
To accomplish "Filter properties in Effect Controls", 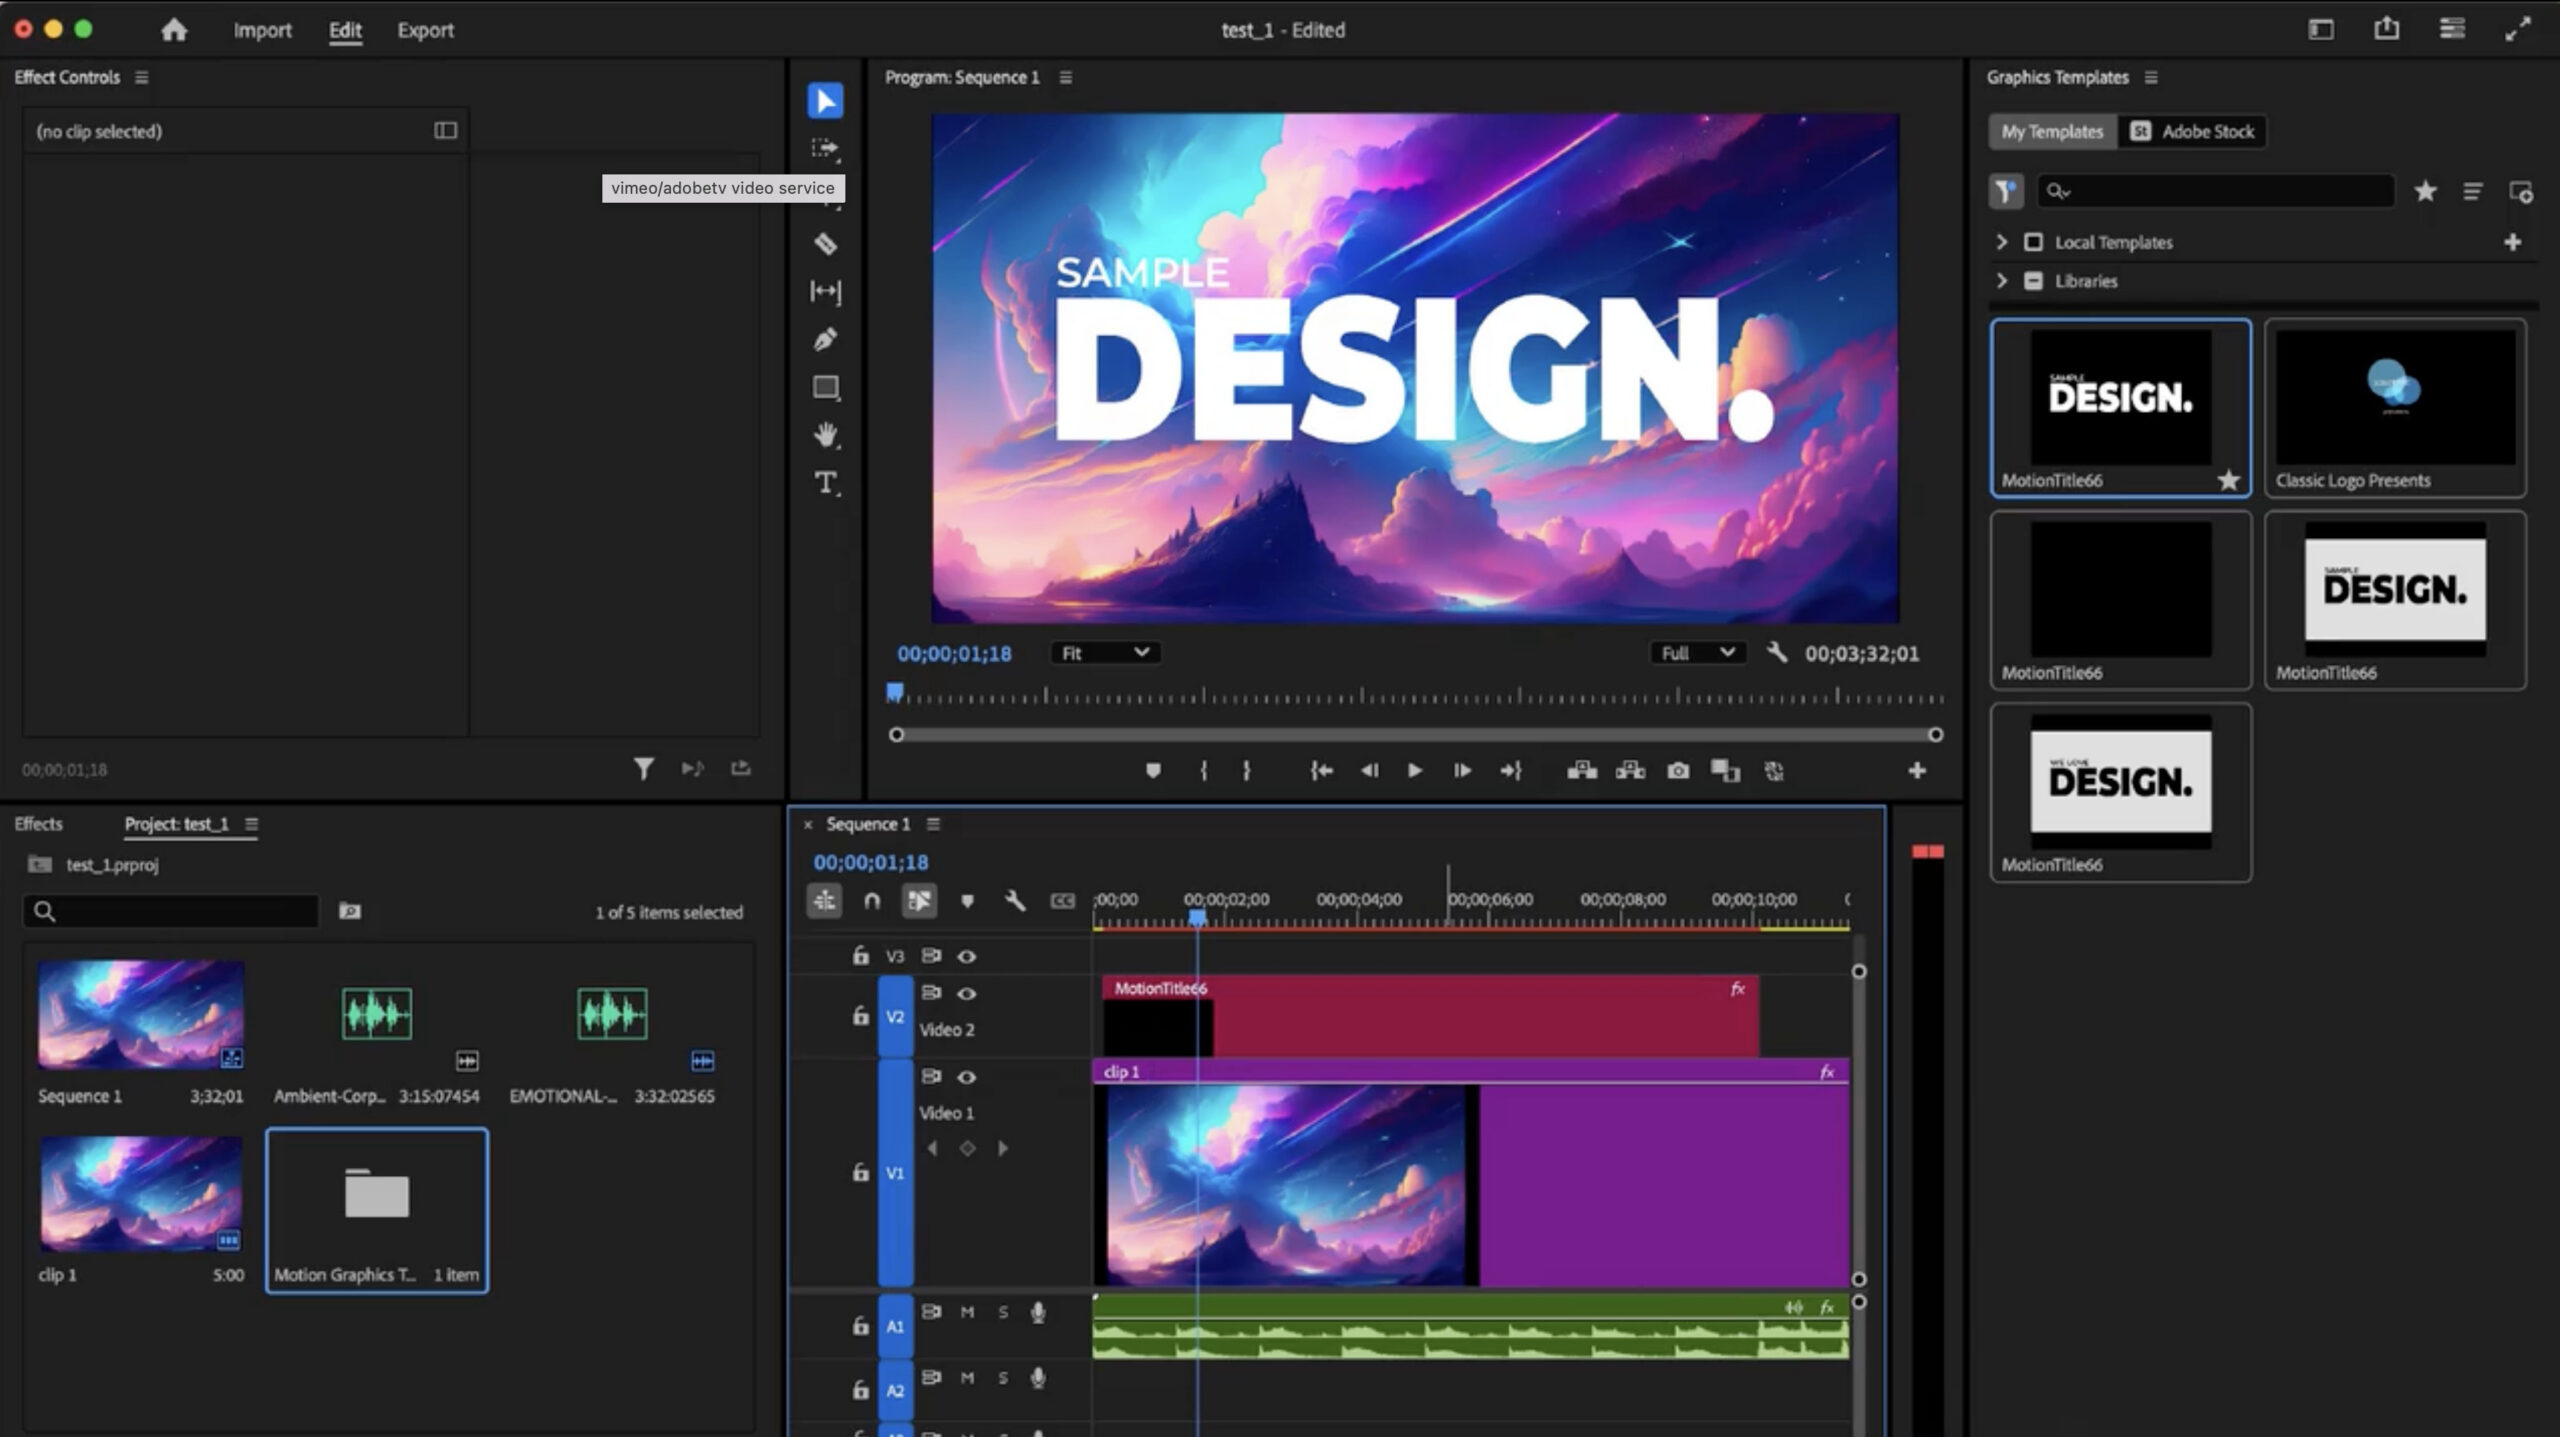I will click(644, 768).
